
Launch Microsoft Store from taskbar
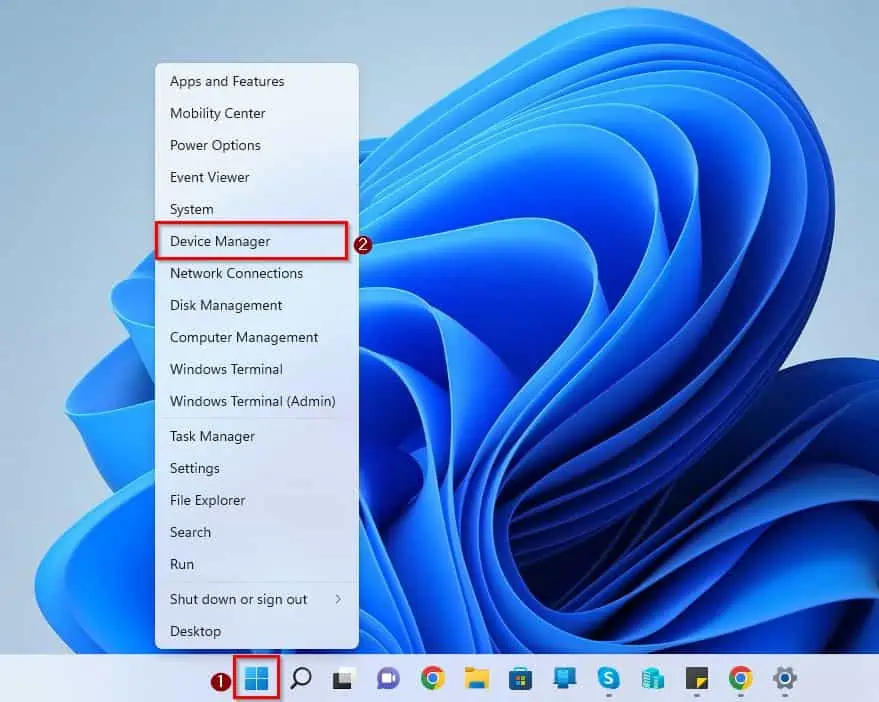pos(520,678)
